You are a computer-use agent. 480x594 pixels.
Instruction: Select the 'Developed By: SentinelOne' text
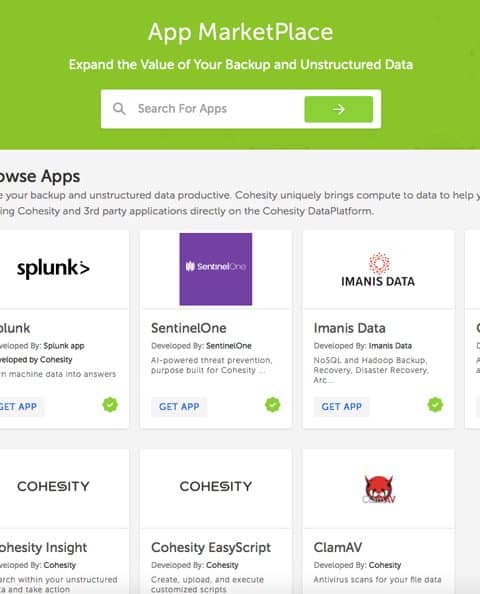201,346
